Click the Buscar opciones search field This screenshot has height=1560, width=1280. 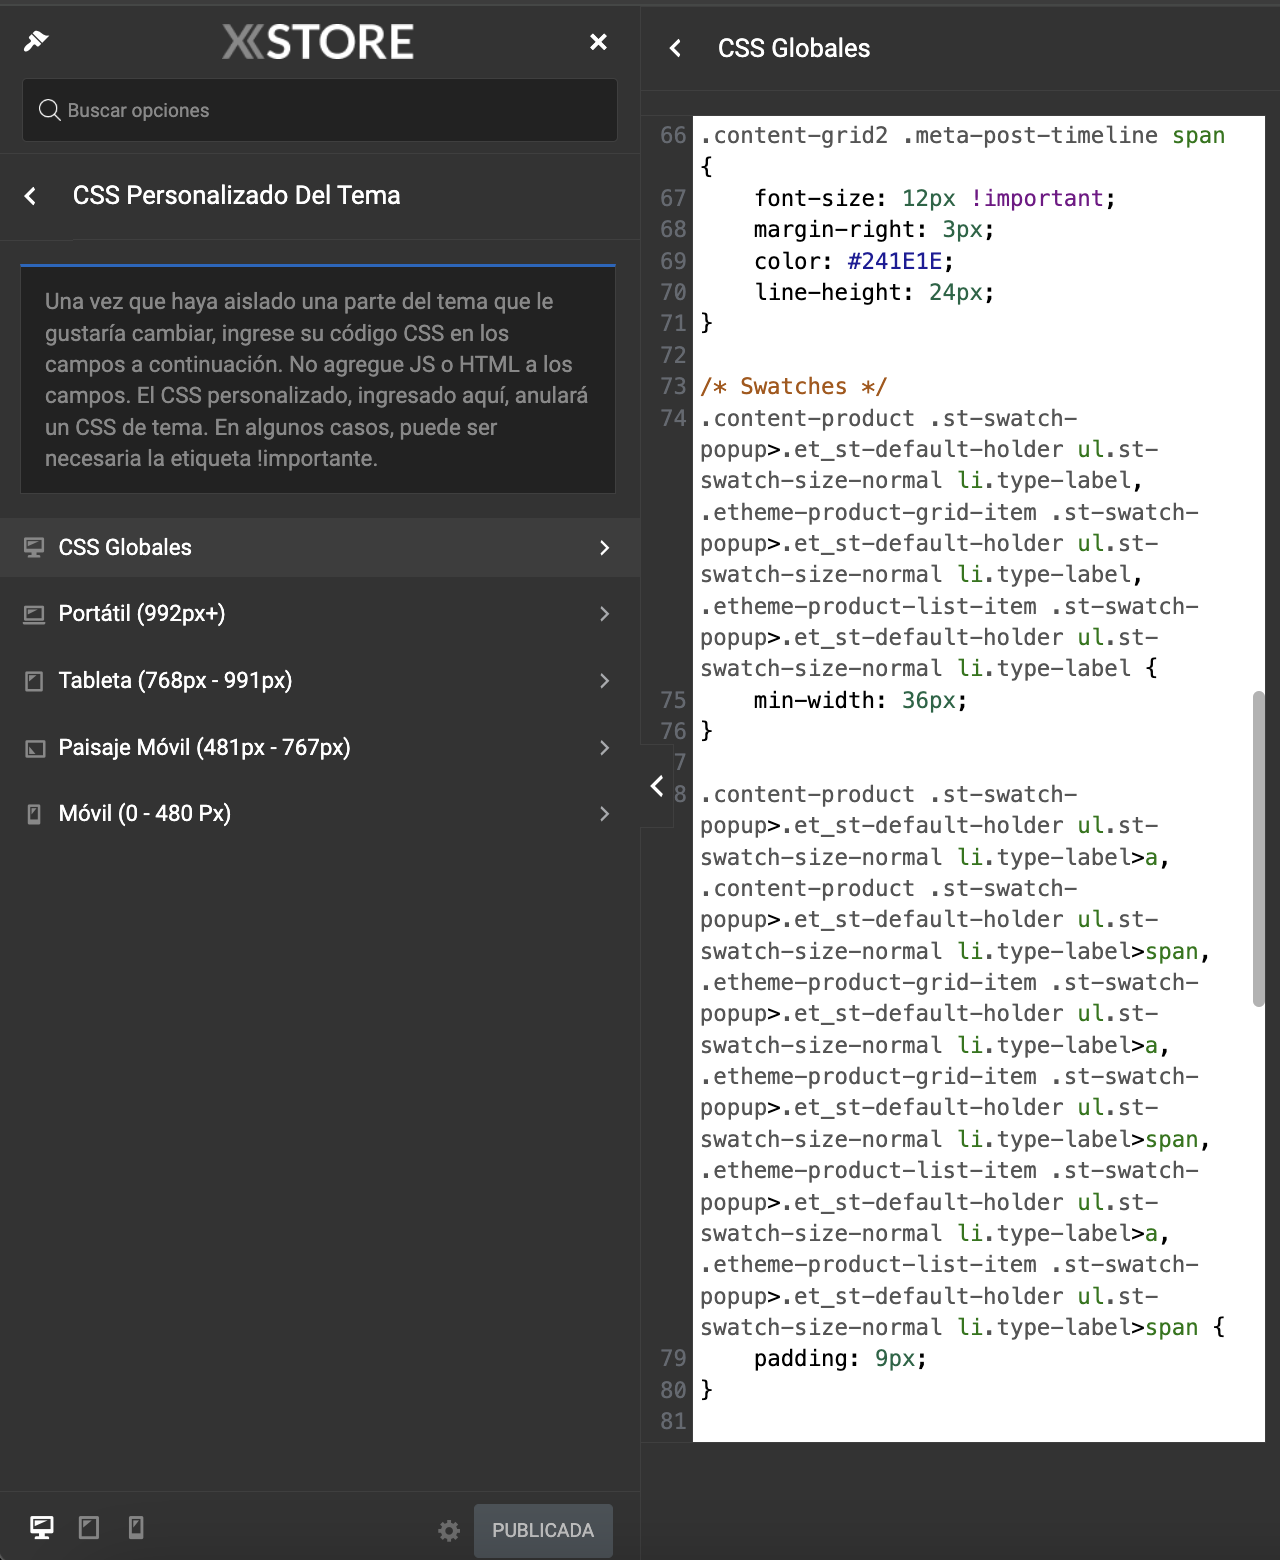tap(320, 110)
